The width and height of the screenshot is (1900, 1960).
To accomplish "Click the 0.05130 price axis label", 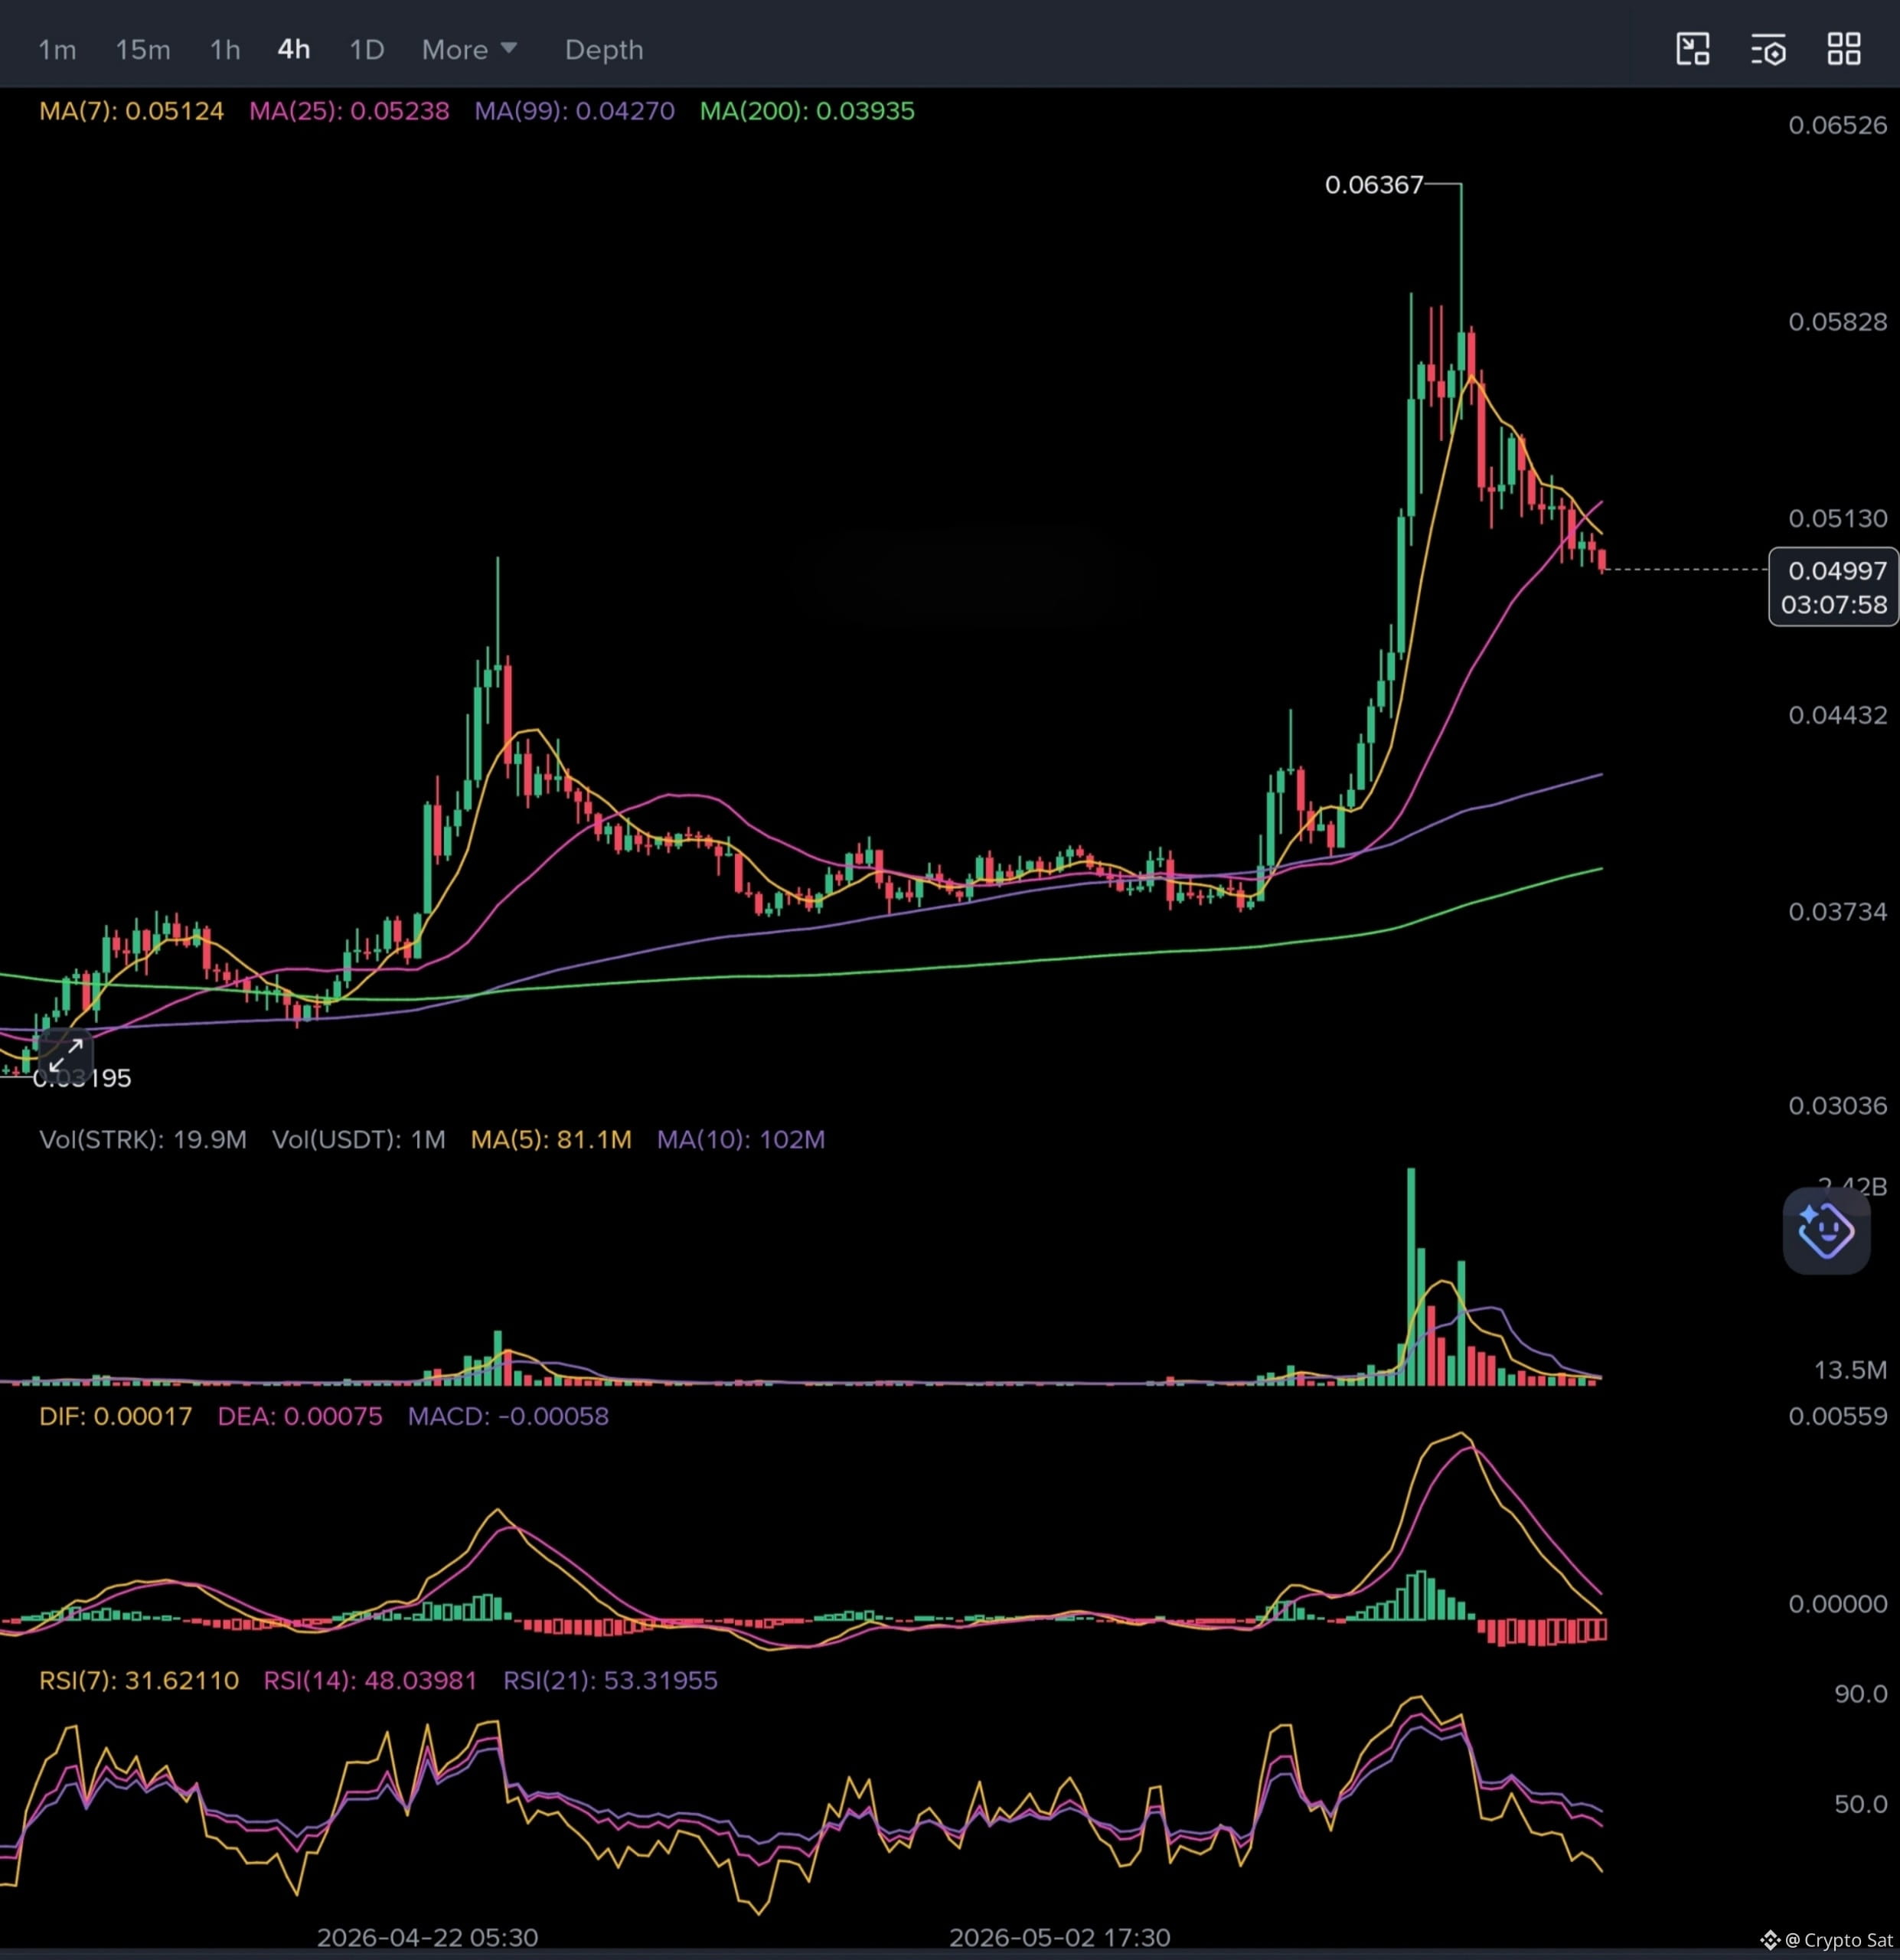I will (x=1837, y=518).
